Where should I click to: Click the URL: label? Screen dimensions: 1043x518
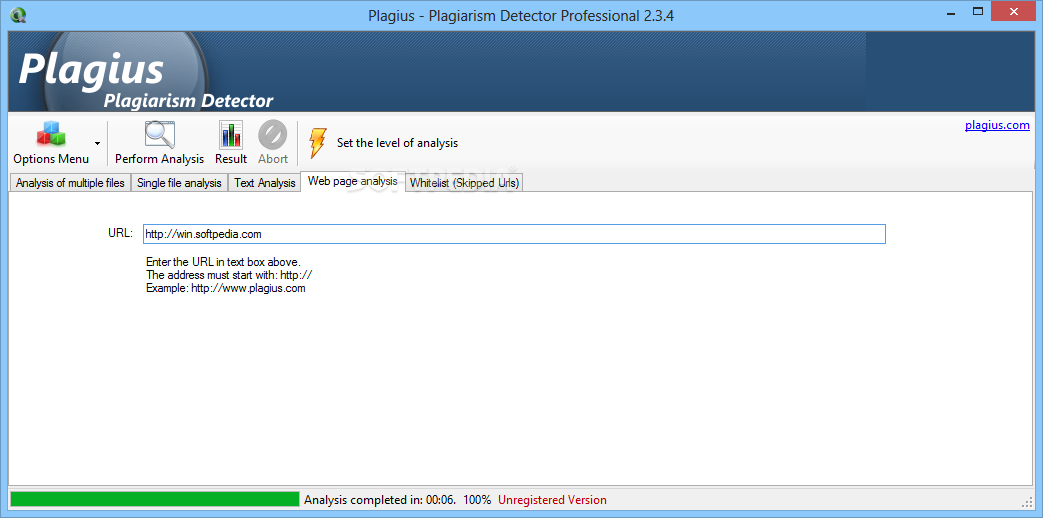pos(120,233)
